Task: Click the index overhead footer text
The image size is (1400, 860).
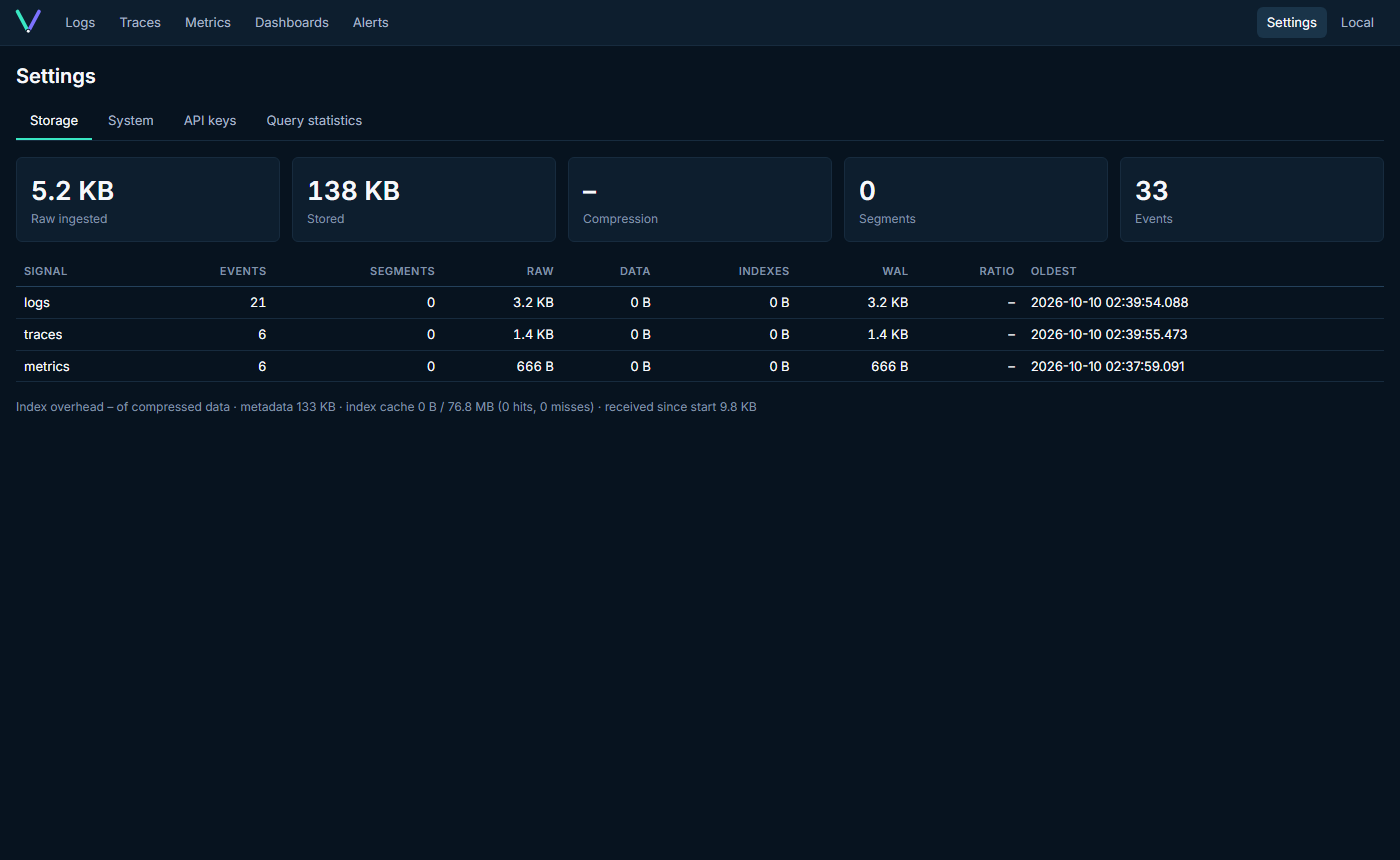Action: pos(386,407)
